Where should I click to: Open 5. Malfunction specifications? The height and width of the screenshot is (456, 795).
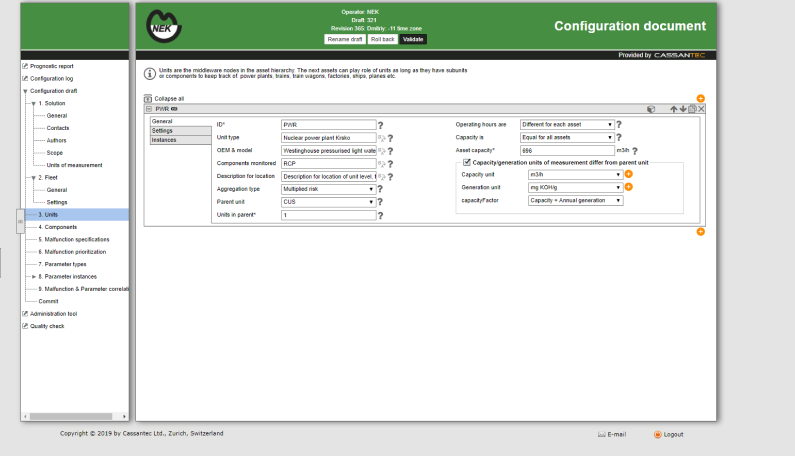tap(74, 239)
